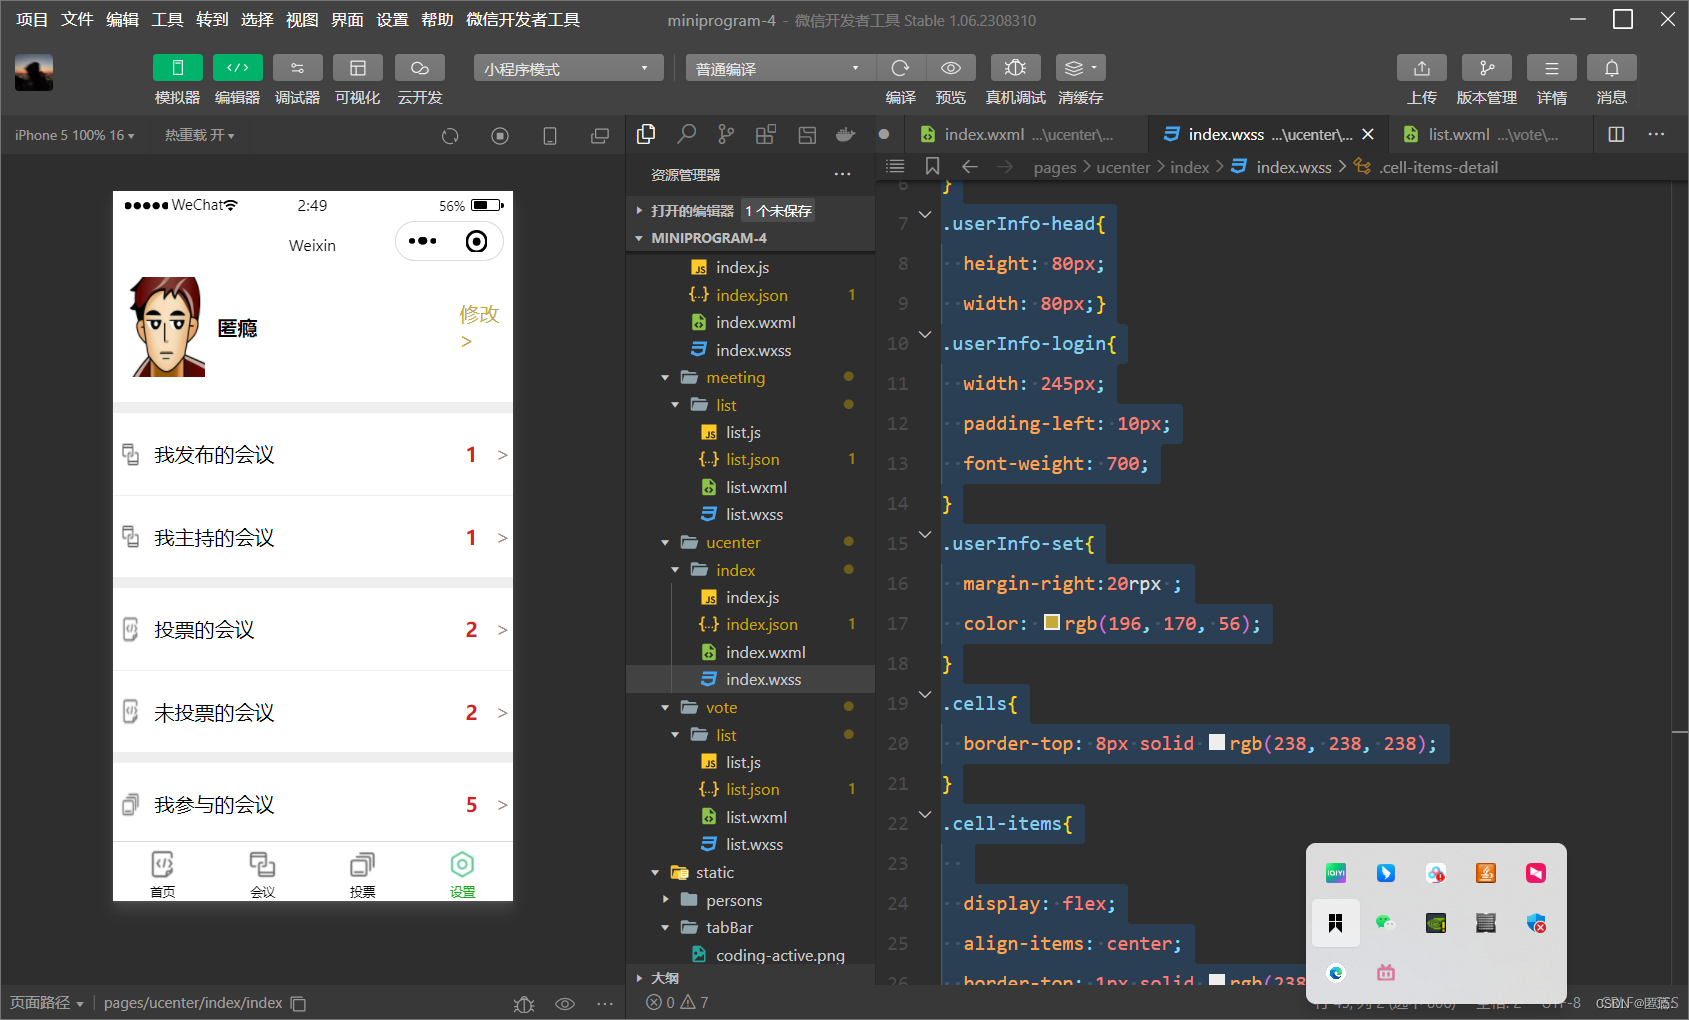The height and width of the screenshot is (1020, 1689).
Task: Open the normal compile dropdown
Action: 780,68
